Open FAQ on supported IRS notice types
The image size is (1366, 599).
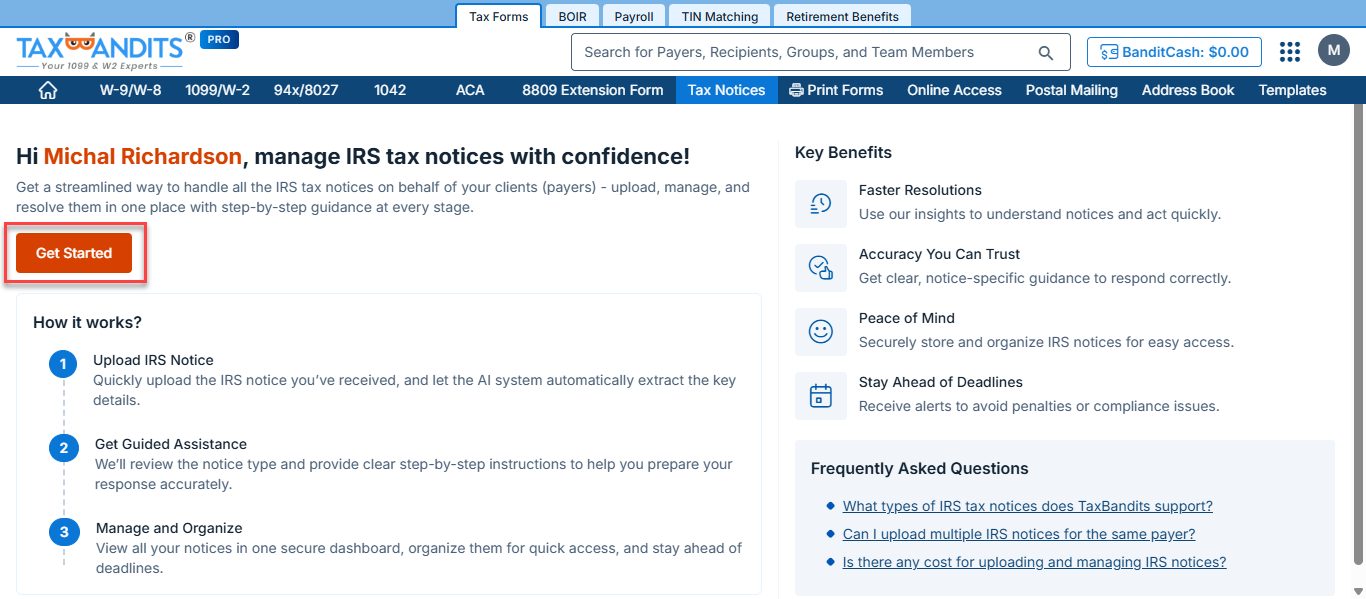tap(1027, 506)
